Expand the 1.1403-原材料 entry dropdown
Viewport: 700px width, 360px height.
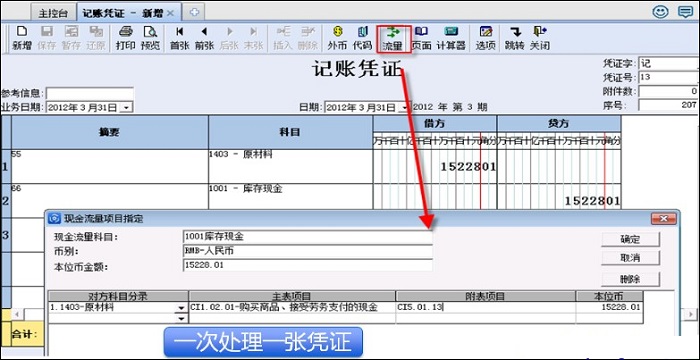[181, 308]
